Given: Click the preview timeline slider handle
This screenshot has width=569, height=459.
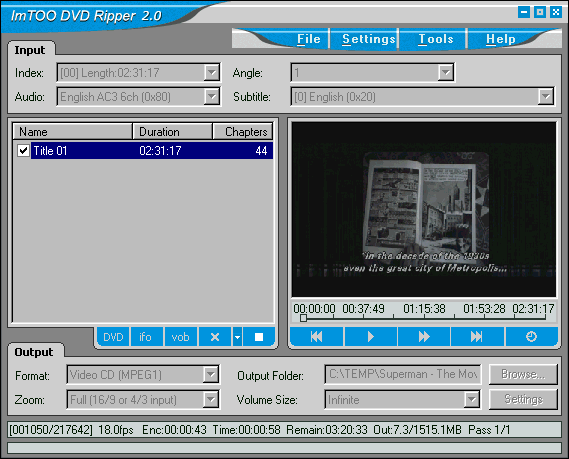Looking at the screenshot, I should click(303, 318).
